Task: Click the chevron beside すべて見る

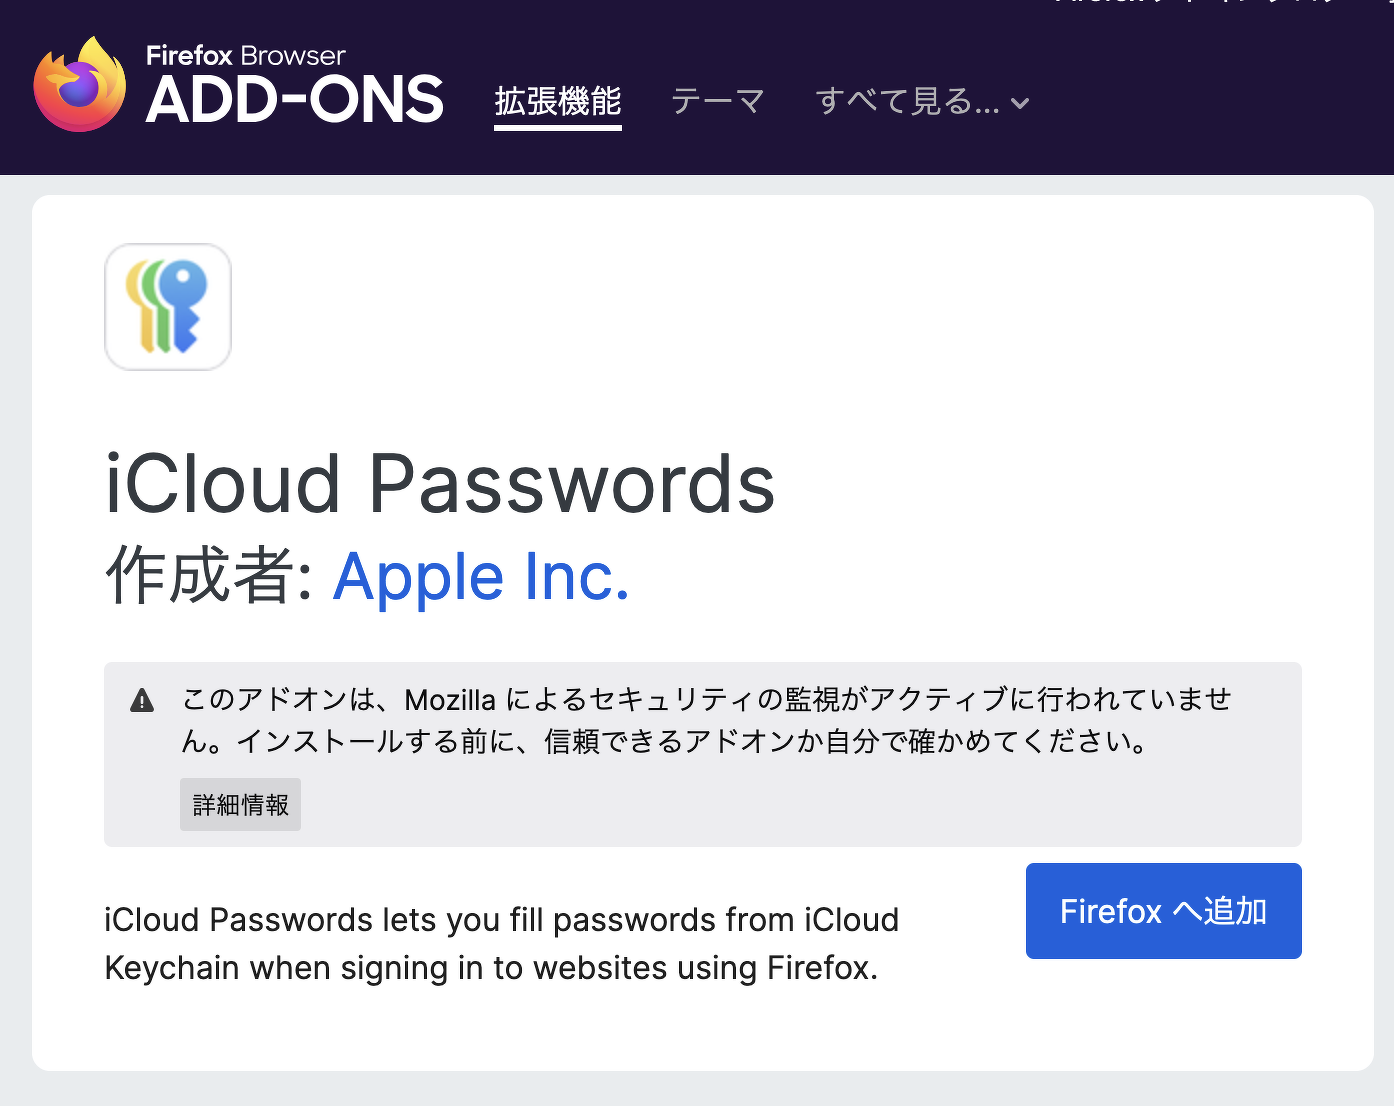Action: 1020,103
